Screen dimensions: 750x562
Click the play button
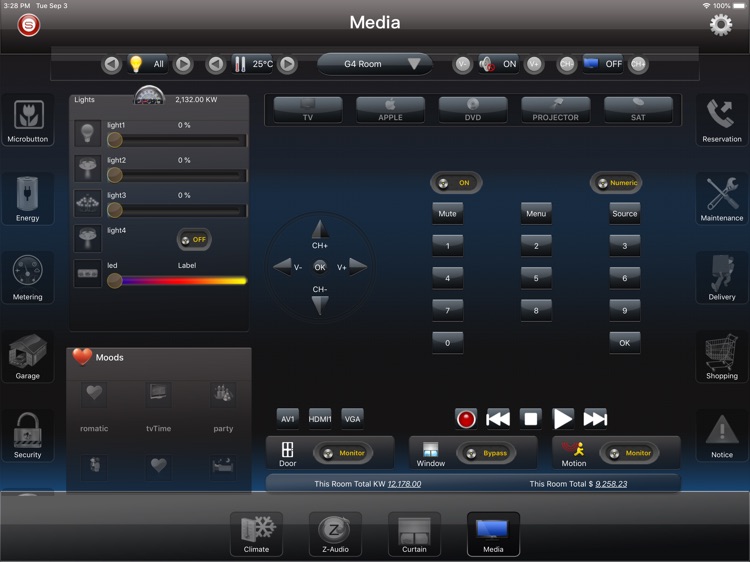tap(562, 419)
